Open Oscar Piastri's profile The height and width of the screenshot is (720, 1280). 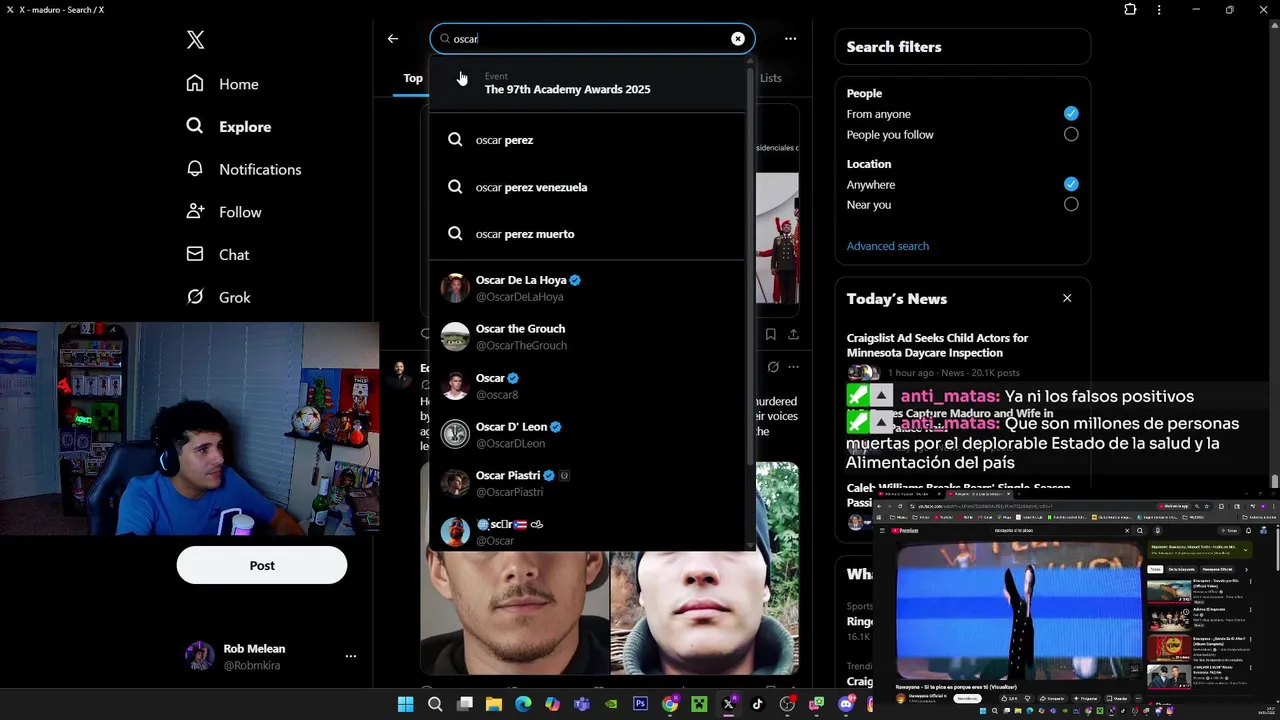coord(587,483)
